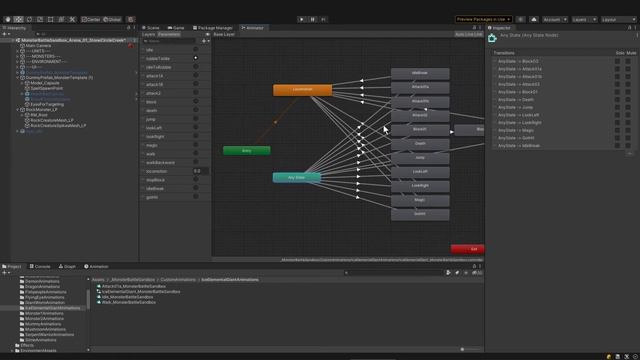Click the Auto Live Link button
This screenshot has height=360, width=640.
pyautogui.click(x=469, y=34)
